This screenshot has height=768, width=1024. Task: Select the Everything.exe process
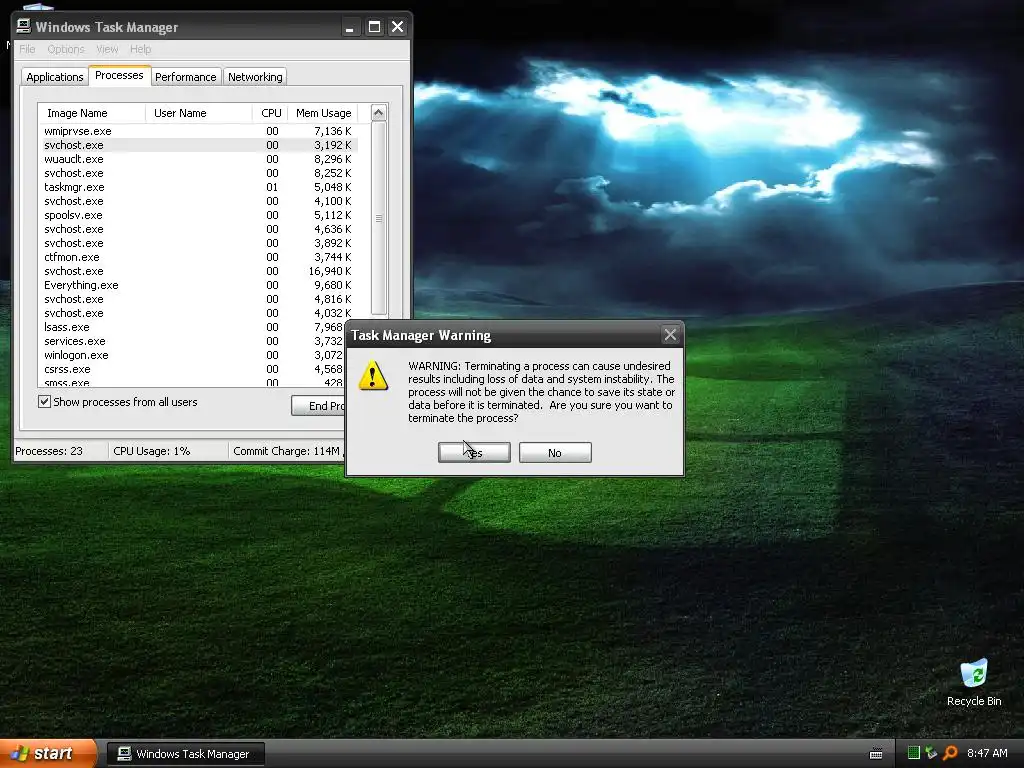(198, 285)
